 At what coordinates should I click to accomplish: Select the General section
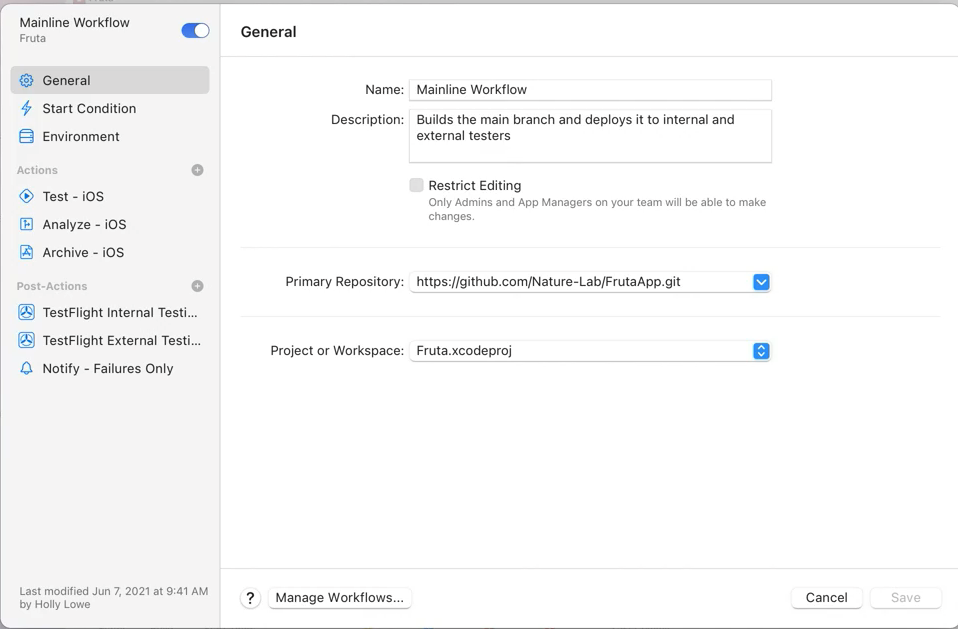click(x=110, y=81)
